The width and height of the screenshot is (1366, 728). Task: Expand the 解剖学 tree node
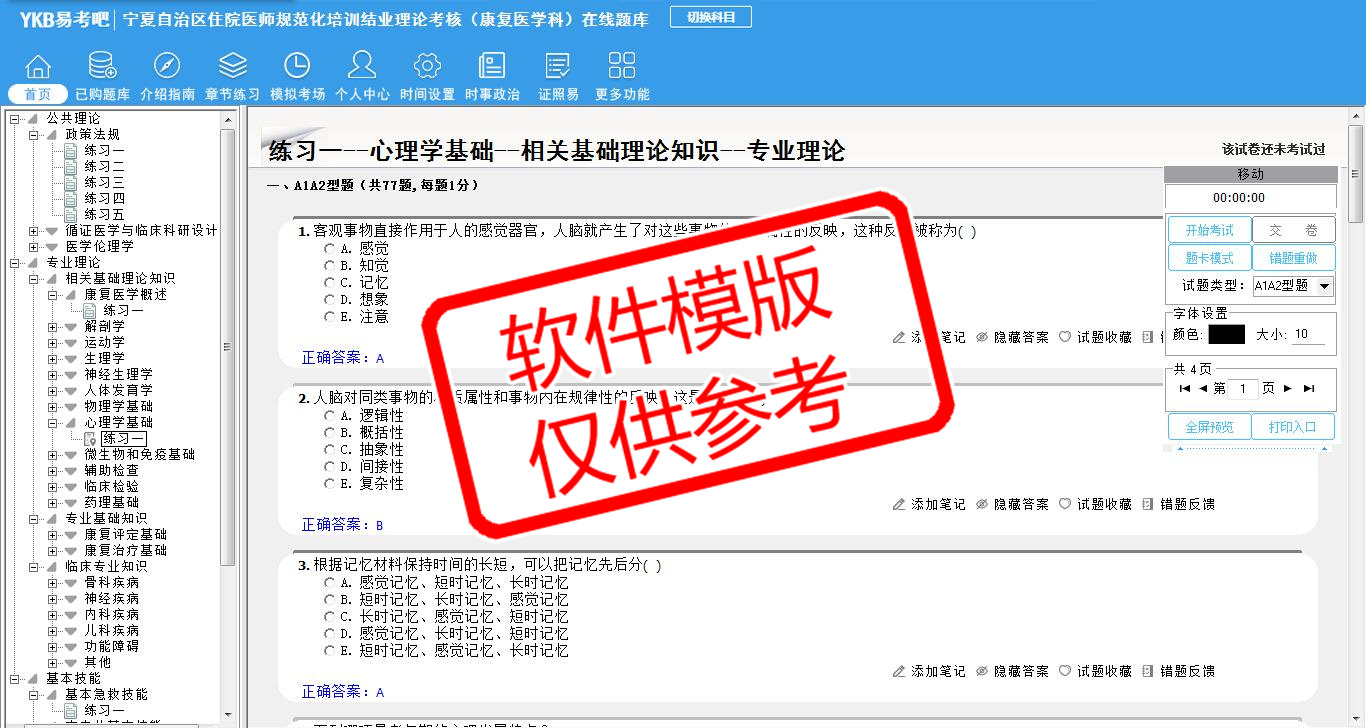tap(53, 327)
